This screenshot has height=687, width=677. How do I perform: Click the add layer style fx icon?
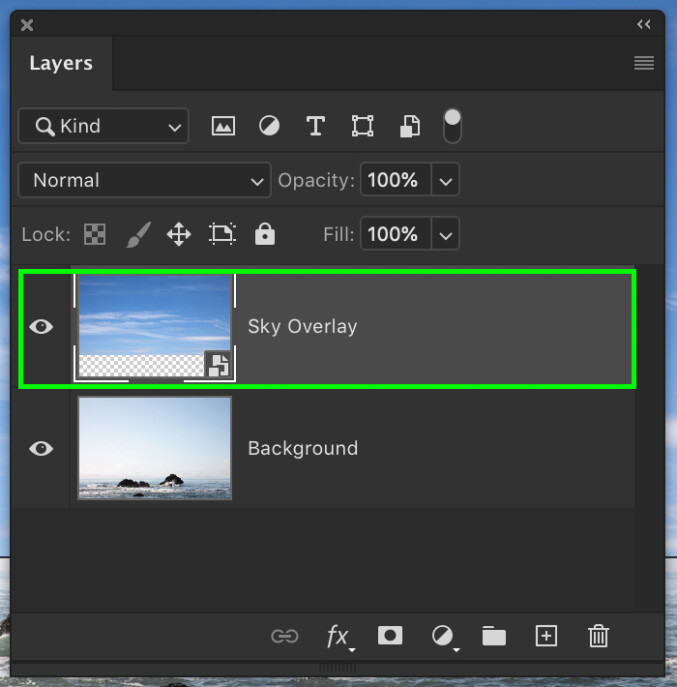click(x=338, y=636)
